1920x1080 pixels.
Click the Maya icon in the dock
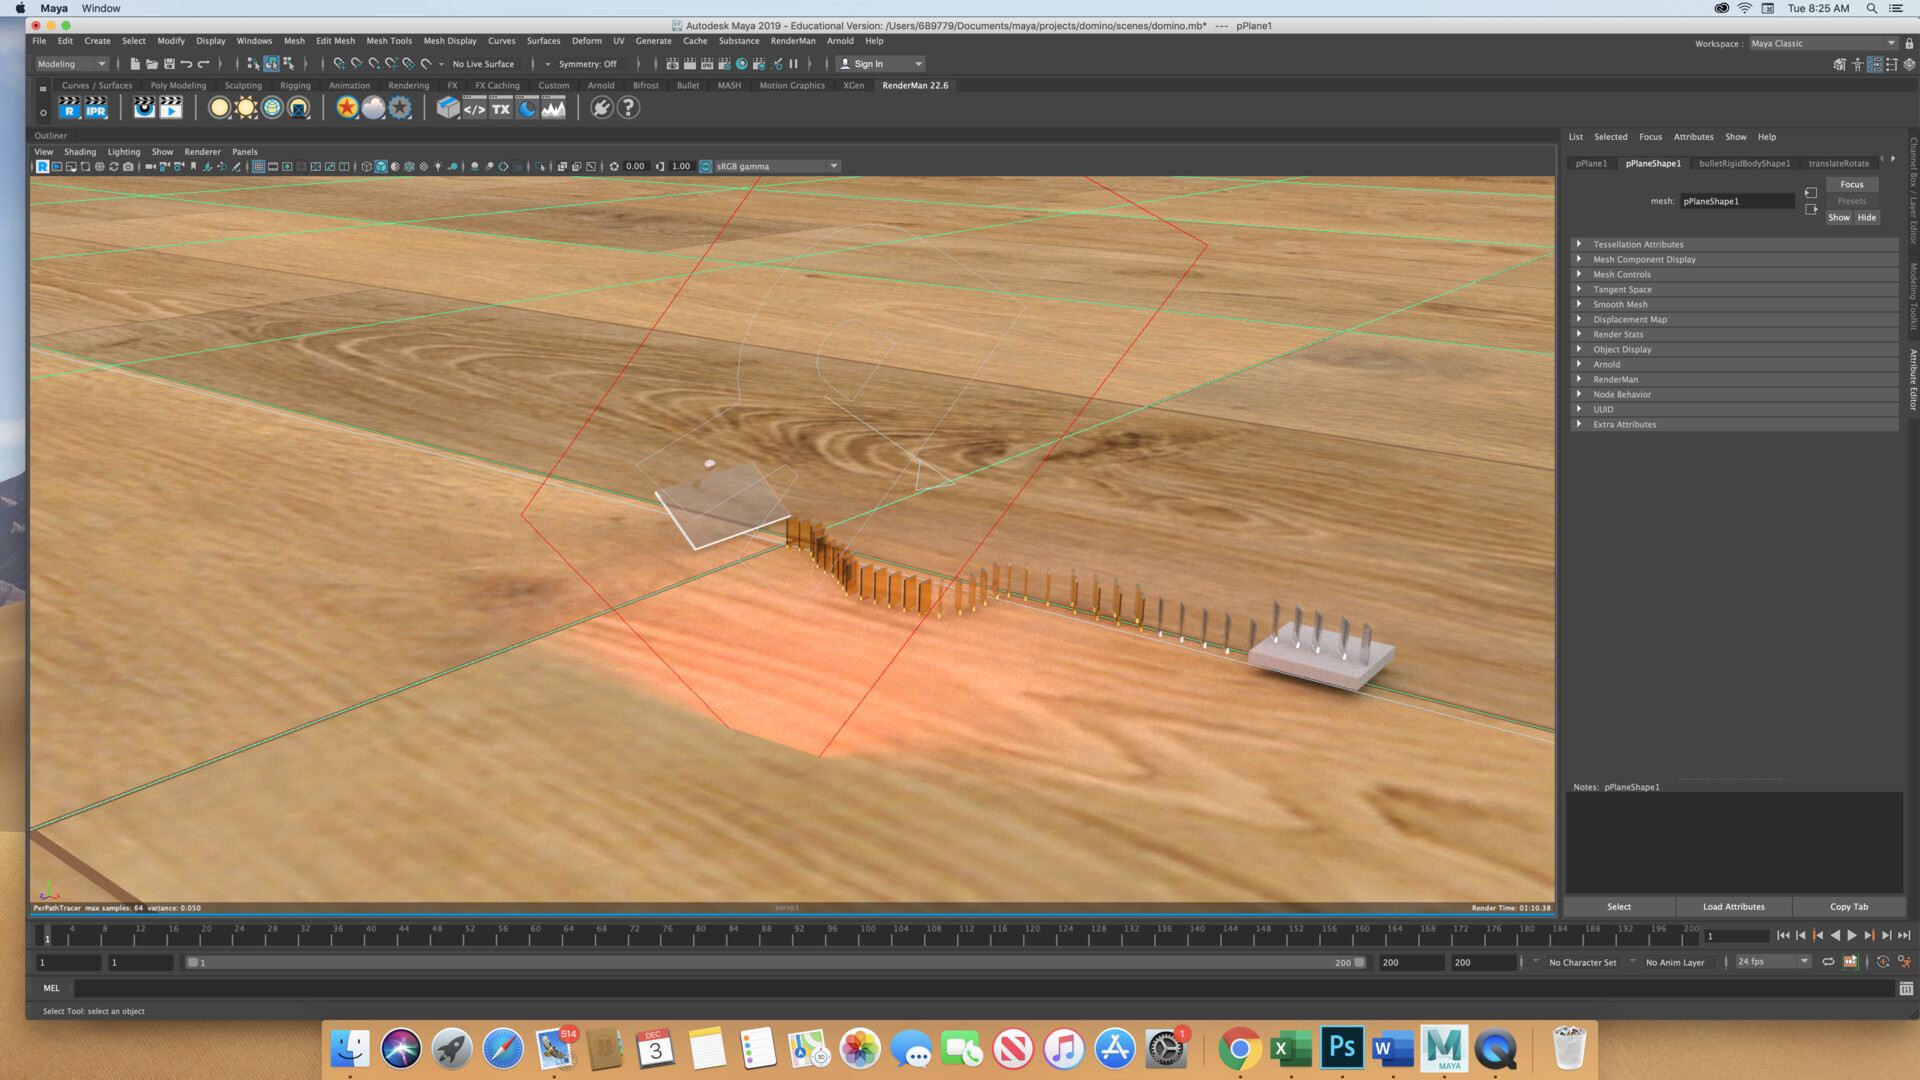tap(1443, 1048)
